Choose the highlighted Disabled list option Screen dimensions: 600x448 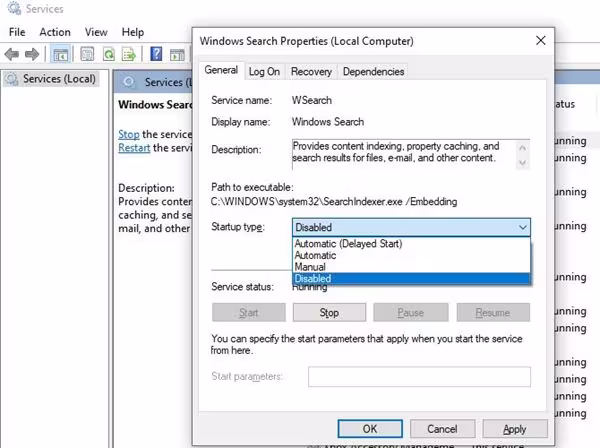pos(411,279)
